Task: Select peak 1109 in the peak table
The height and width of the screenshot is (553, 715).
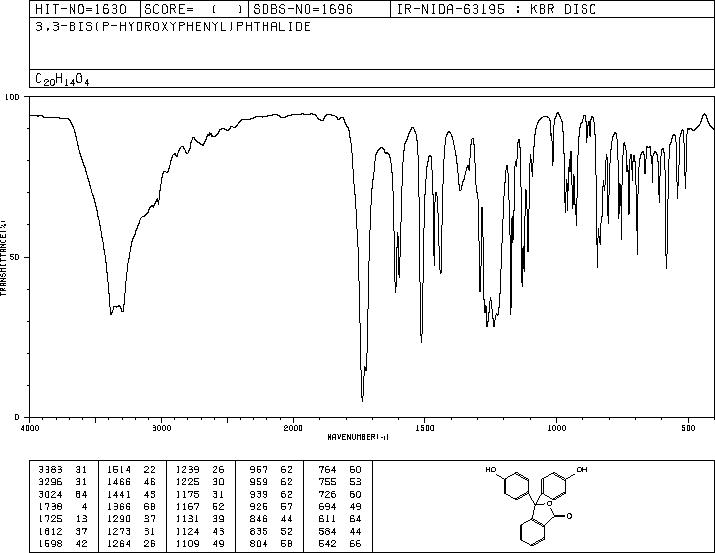Action: tap(187, 543)
